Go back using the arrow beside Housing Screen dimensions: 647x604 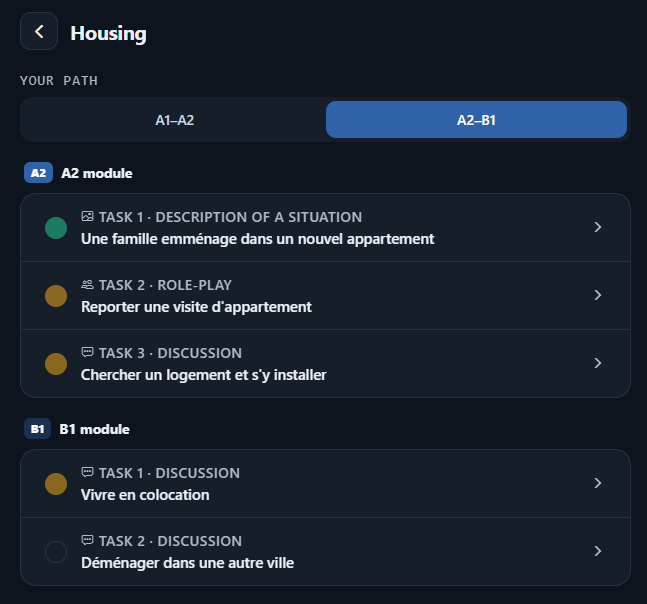coord(39,31)
